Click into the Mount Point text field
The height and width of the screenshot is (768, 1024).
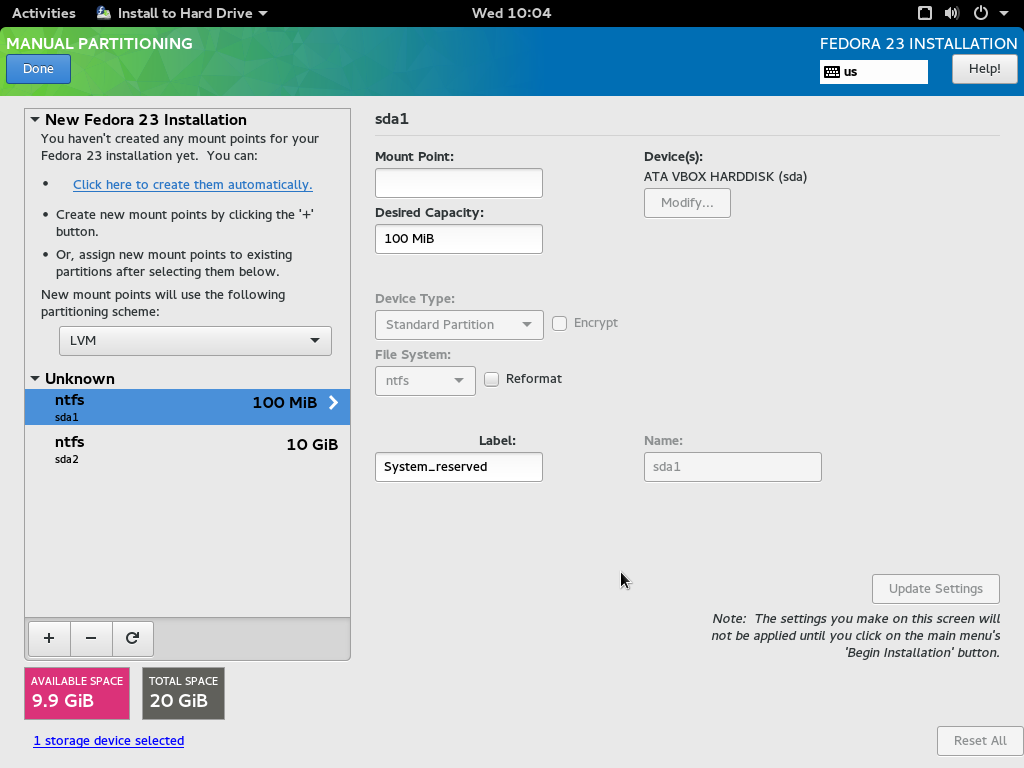click(458, 183)
